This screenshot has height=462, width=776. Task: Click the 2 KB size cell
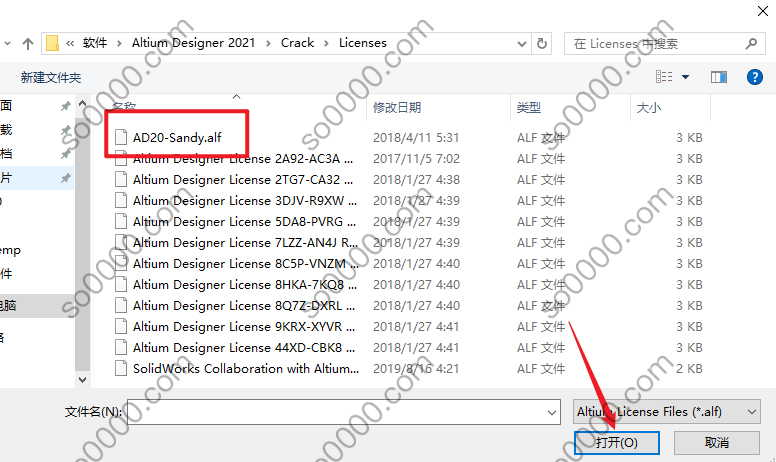tap(689, 369)
